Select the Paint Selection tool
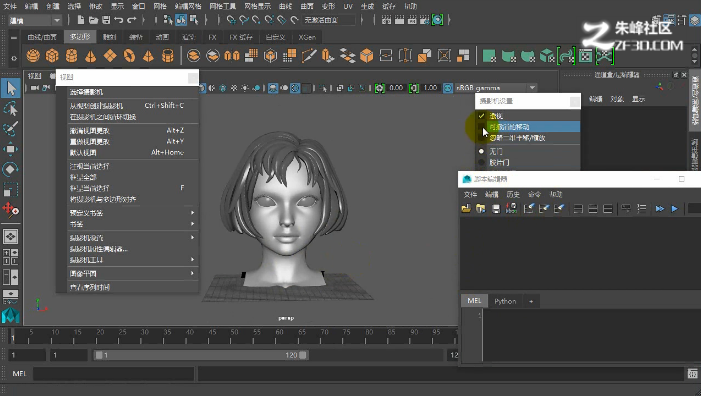 click(x=11, y=129)
